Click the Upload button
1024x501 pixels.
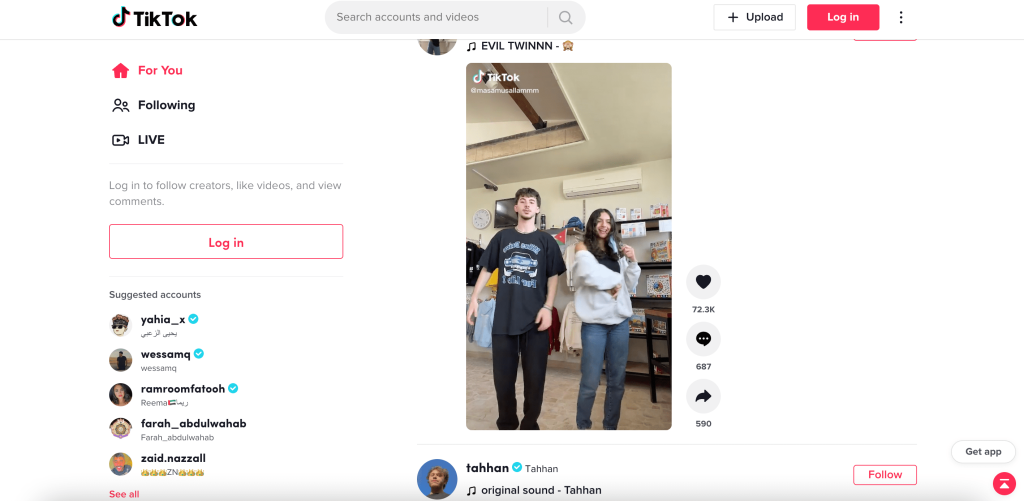(x=754, y=18)
